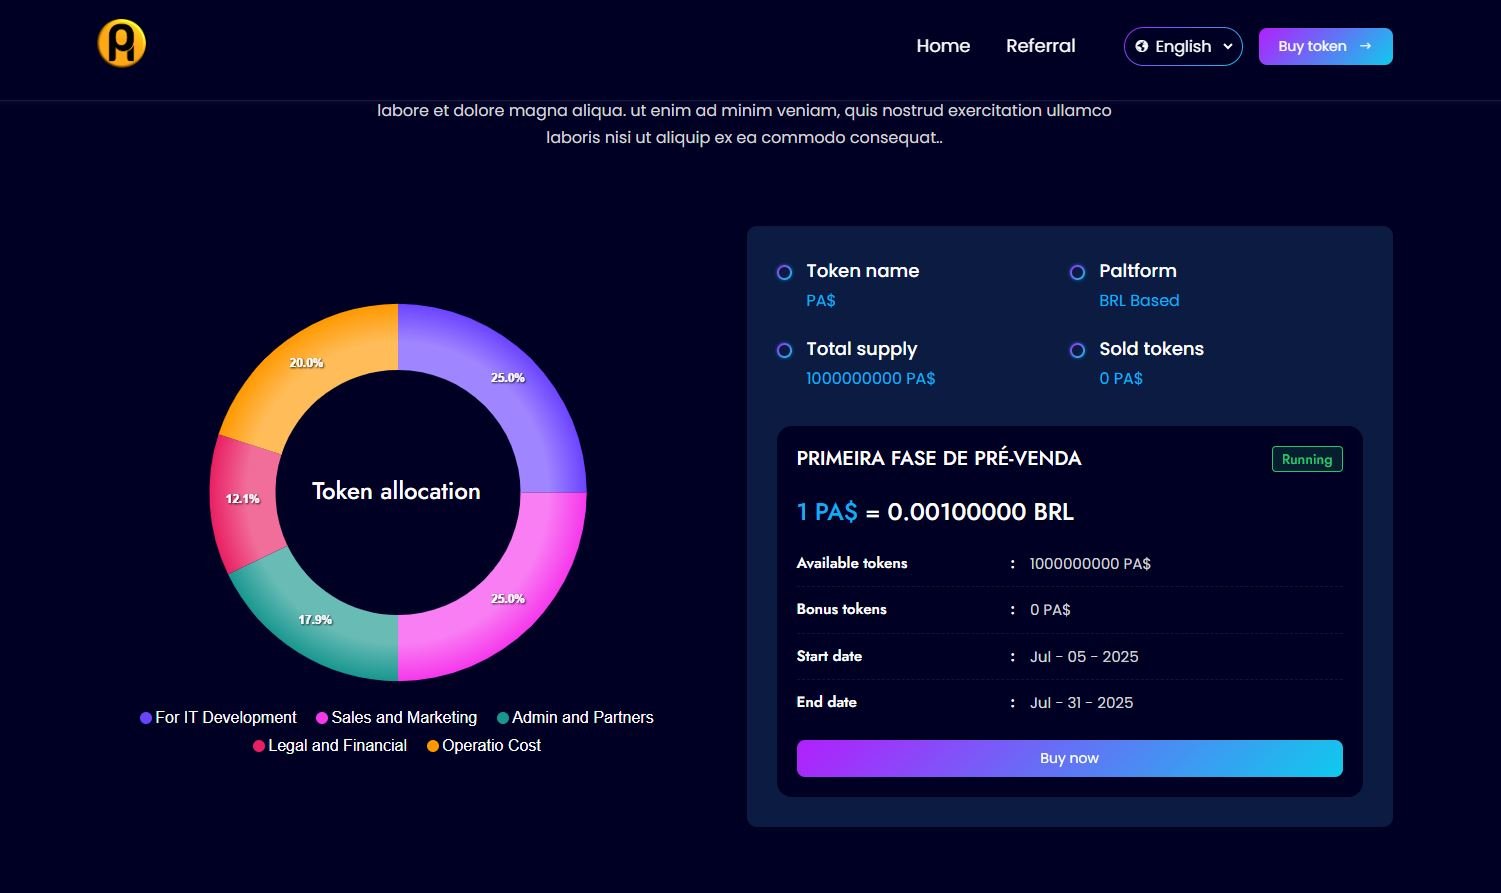Select the orange 20.0% chart segment
Image resolution: width=1501 pixels, height=893 pixels.
point(306,362)
